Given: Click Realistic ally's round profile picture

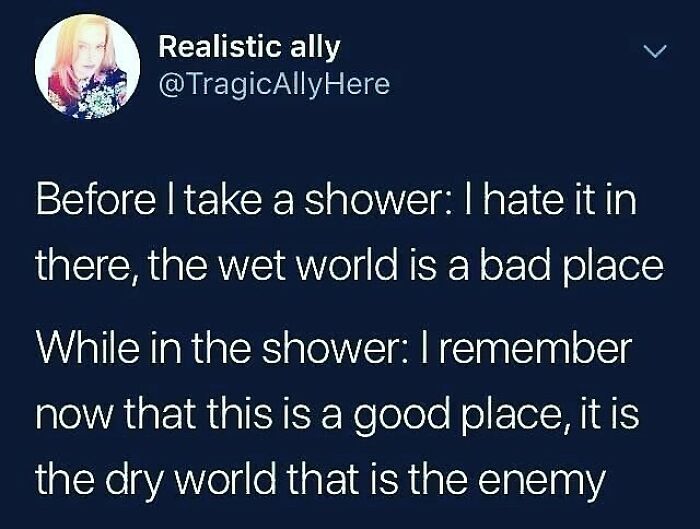Looking at the screenshot, I should (88, 67).
